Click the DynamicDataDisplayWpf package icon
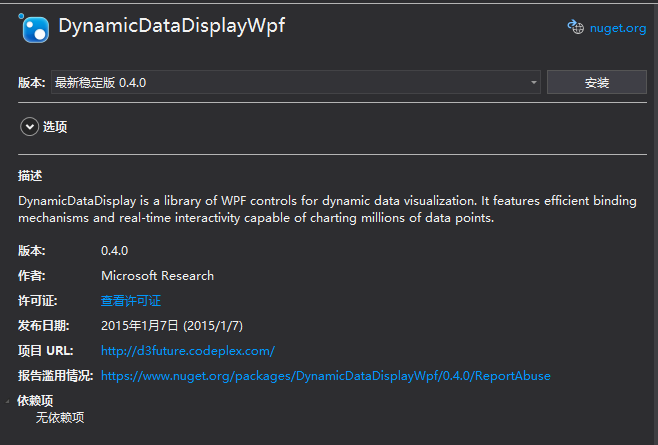This screenshot has height=445, width=658. click(34, 28)
